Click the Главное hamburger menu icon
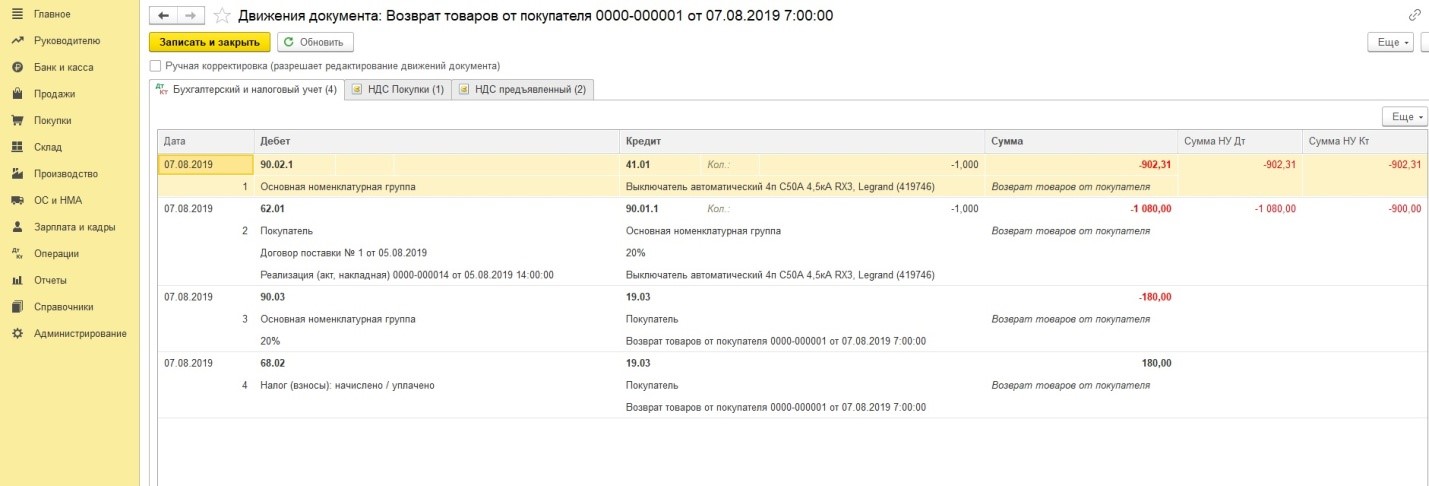1429x486 pixels. (17, 14)
